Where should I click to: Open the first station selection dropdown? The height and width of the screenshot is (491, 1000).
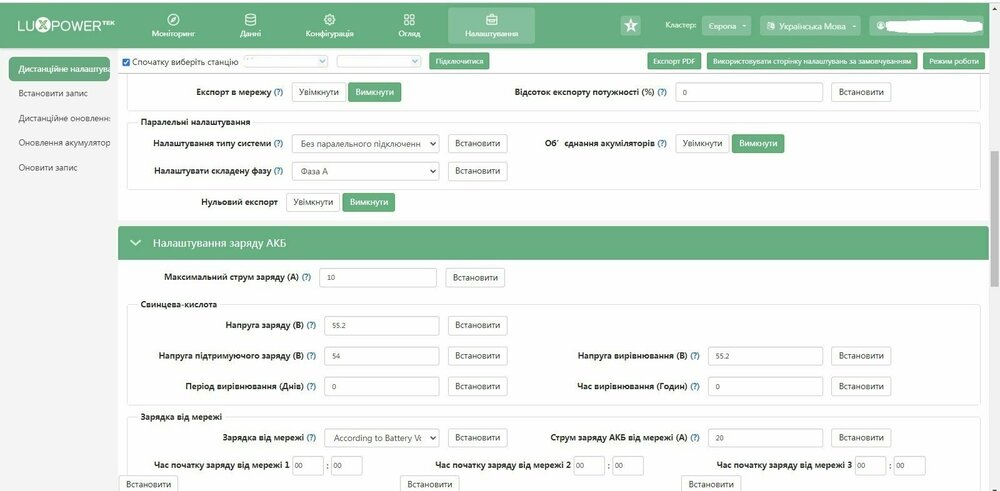(x=285, y=61)
